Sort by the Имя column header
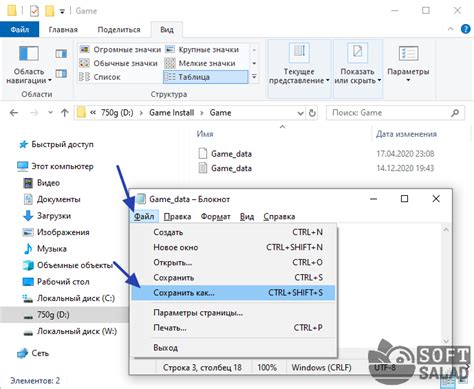Screen dimensions: 474x389 [x=205, y=134]
